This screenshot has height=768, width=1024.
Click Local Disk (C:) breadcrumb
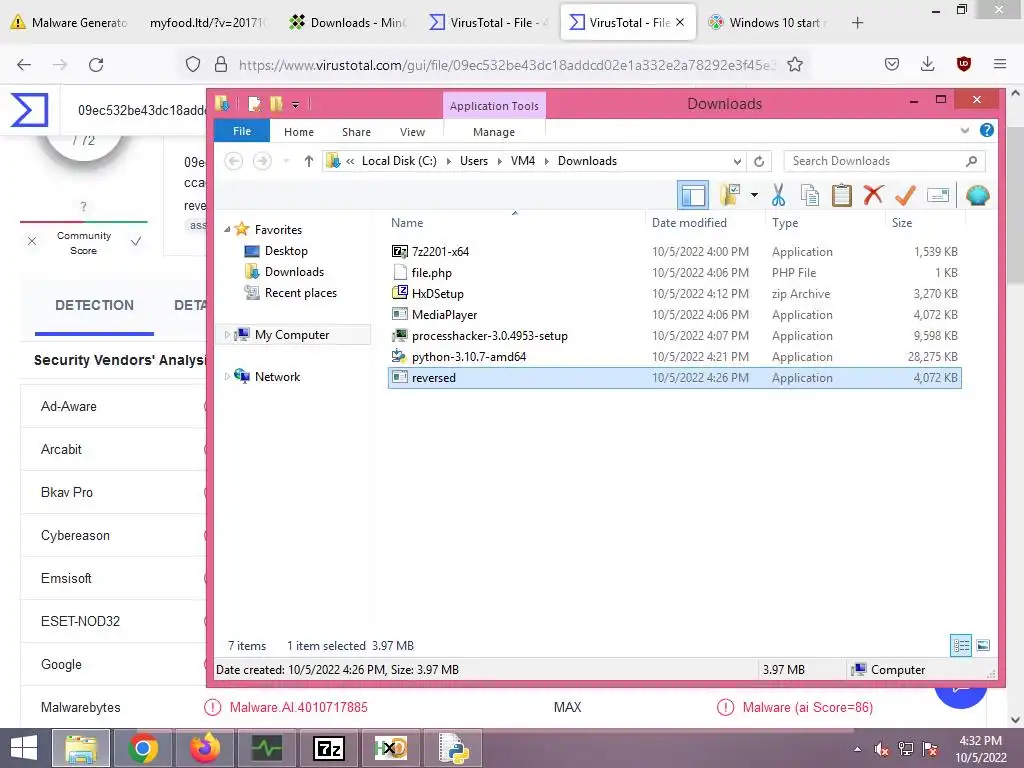pyautogui.click(x=399, y=161)
